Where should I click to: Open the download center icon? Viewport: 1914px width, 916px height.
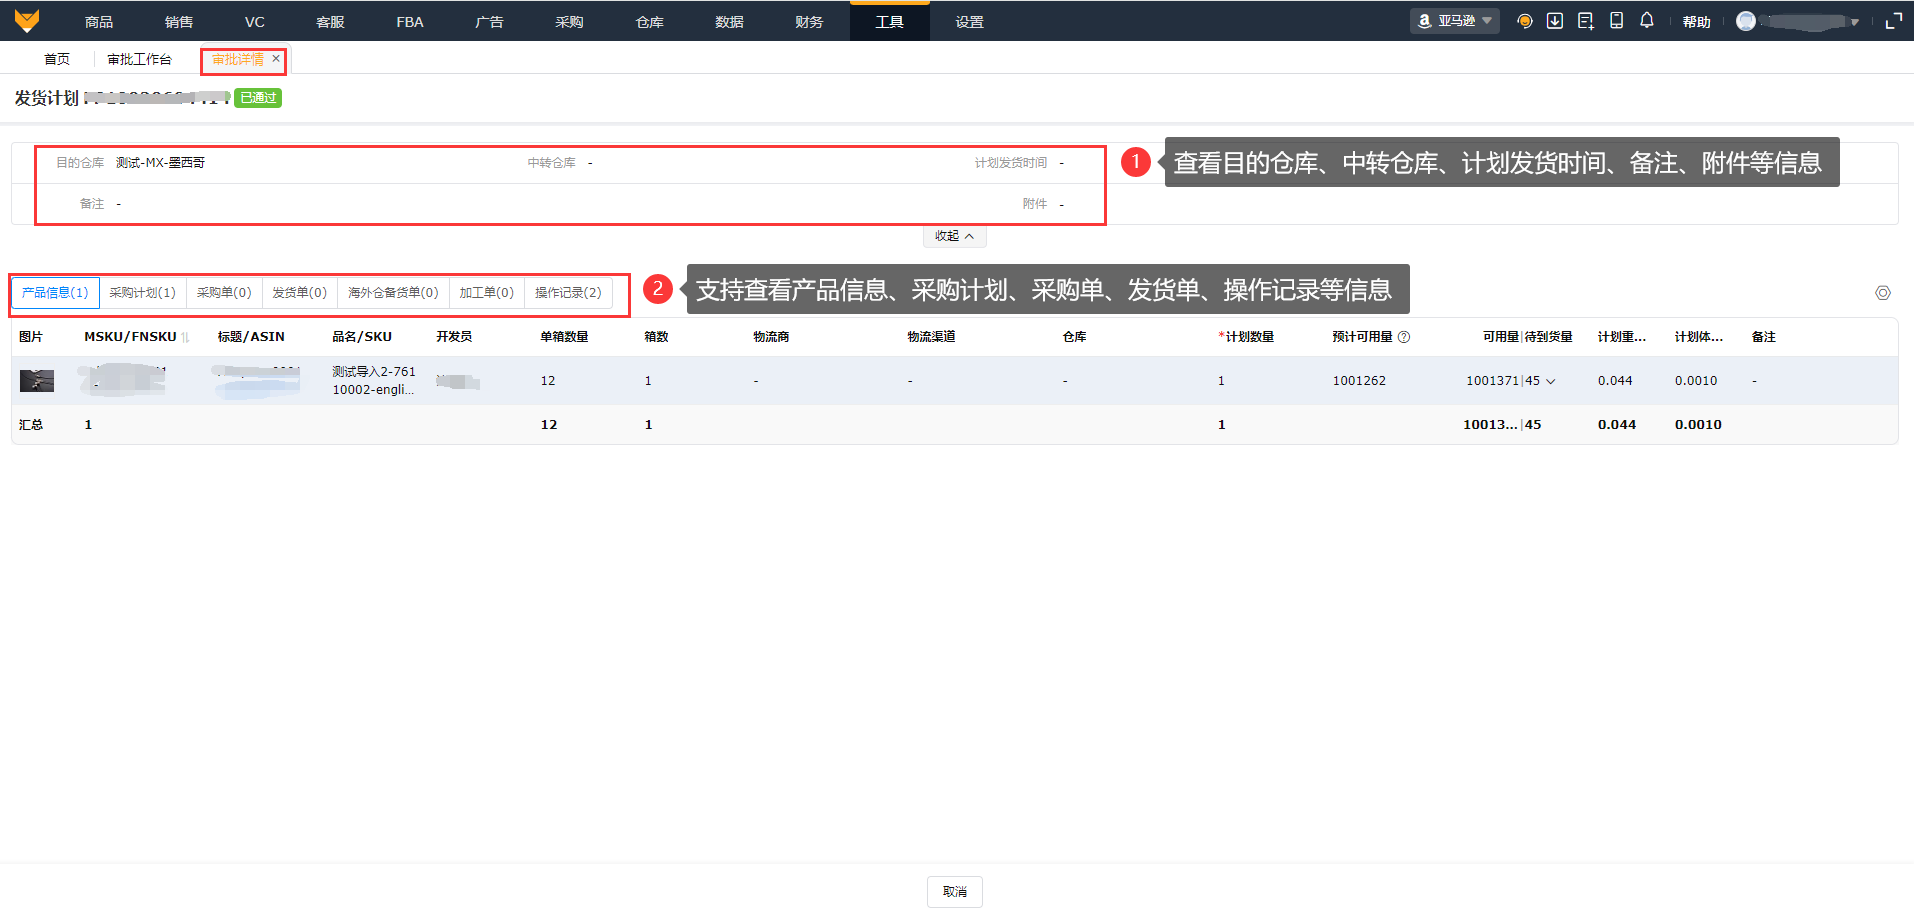tap(1555, 21)
